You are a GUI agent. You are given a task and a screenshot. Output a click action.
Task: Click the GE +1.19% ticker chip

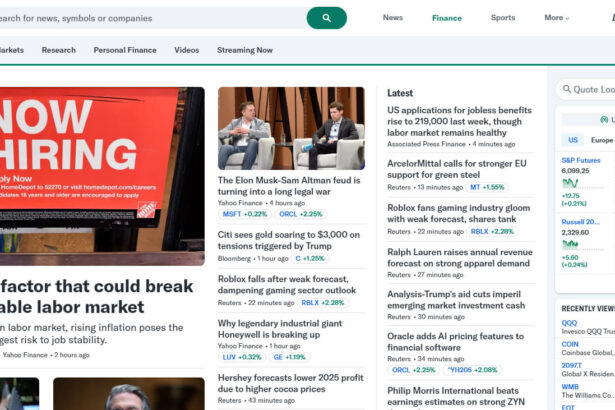point(289,357)
